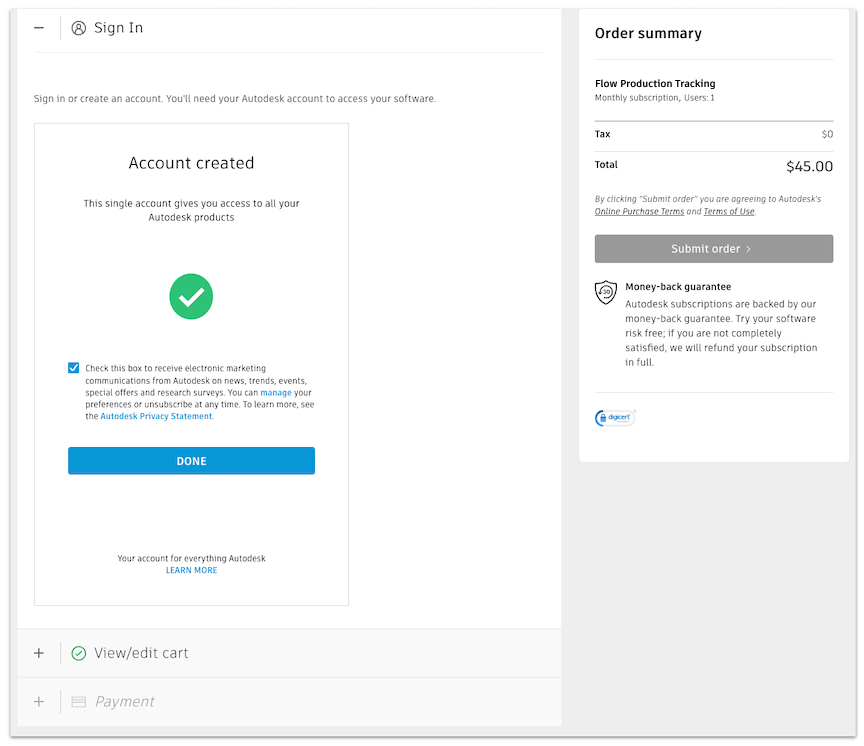Click the $45.00 total amount

point(809,166)
